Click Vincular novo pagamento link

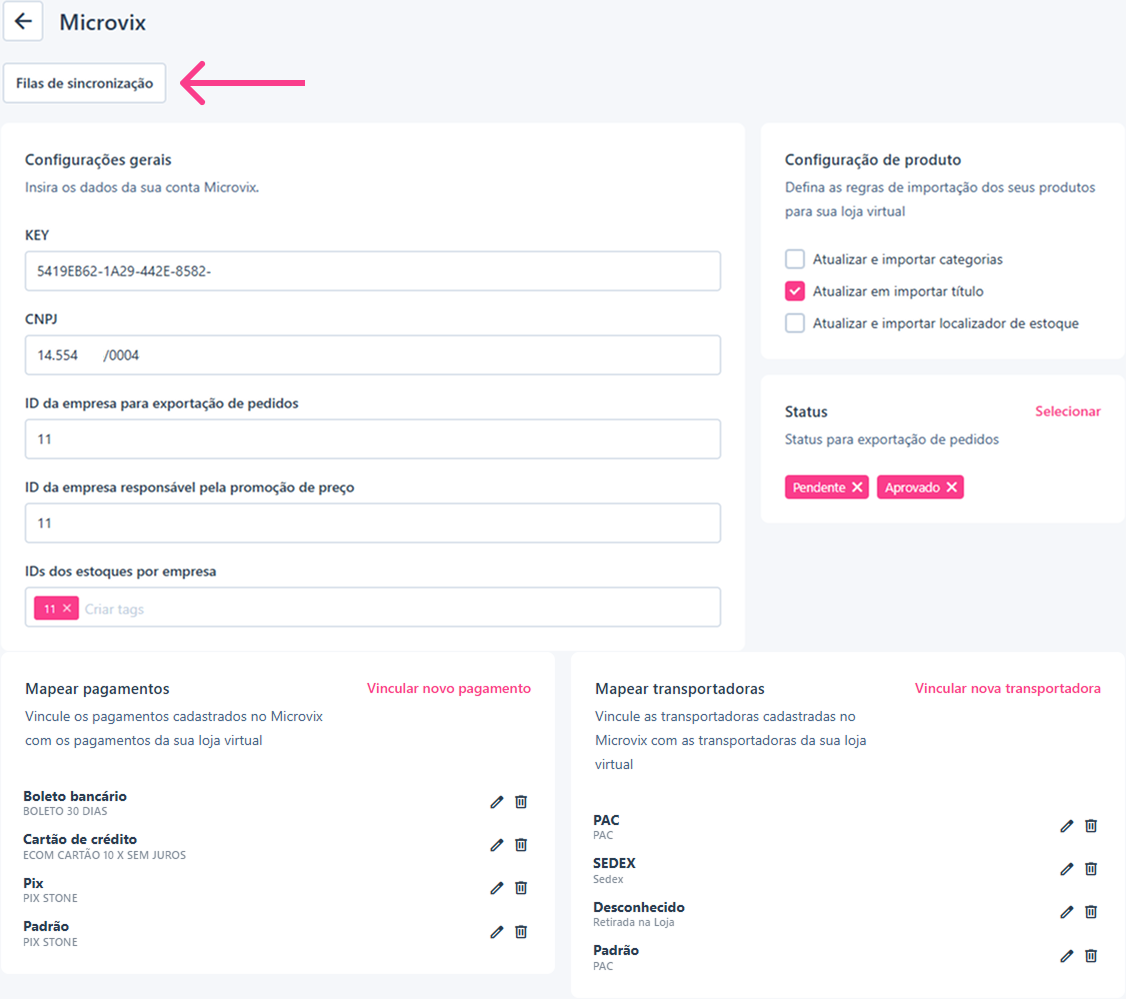tap(449, 689)
